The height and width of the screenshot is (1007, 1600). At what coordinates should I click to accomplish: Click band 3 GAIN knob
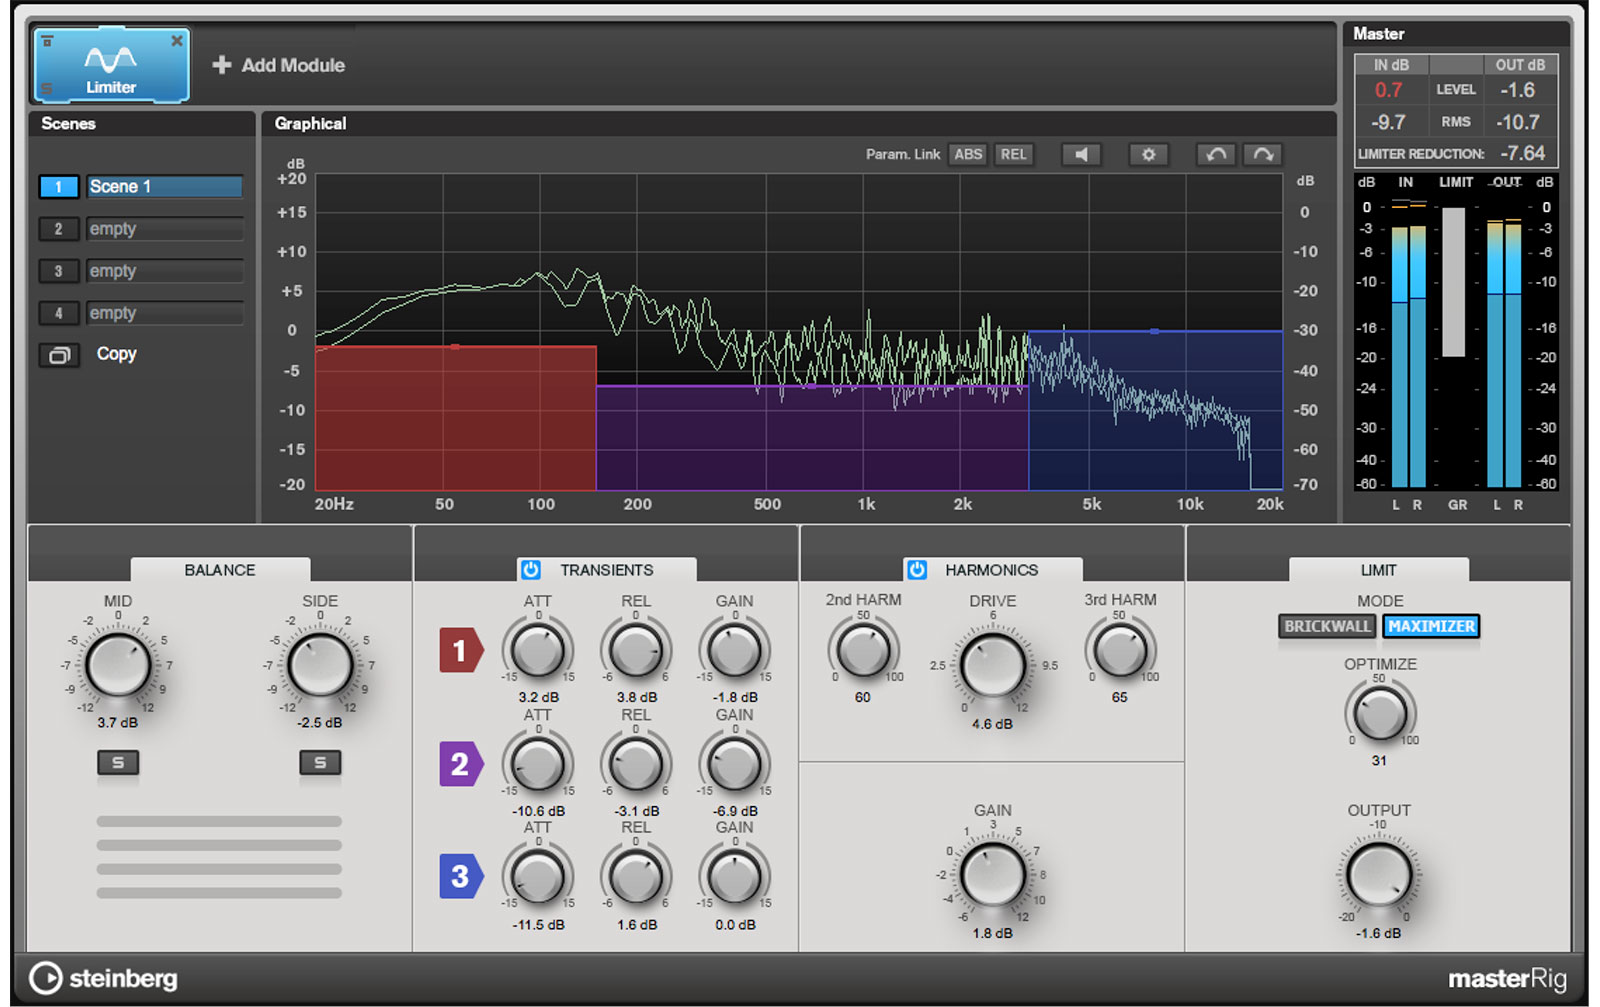coord(734,878)
